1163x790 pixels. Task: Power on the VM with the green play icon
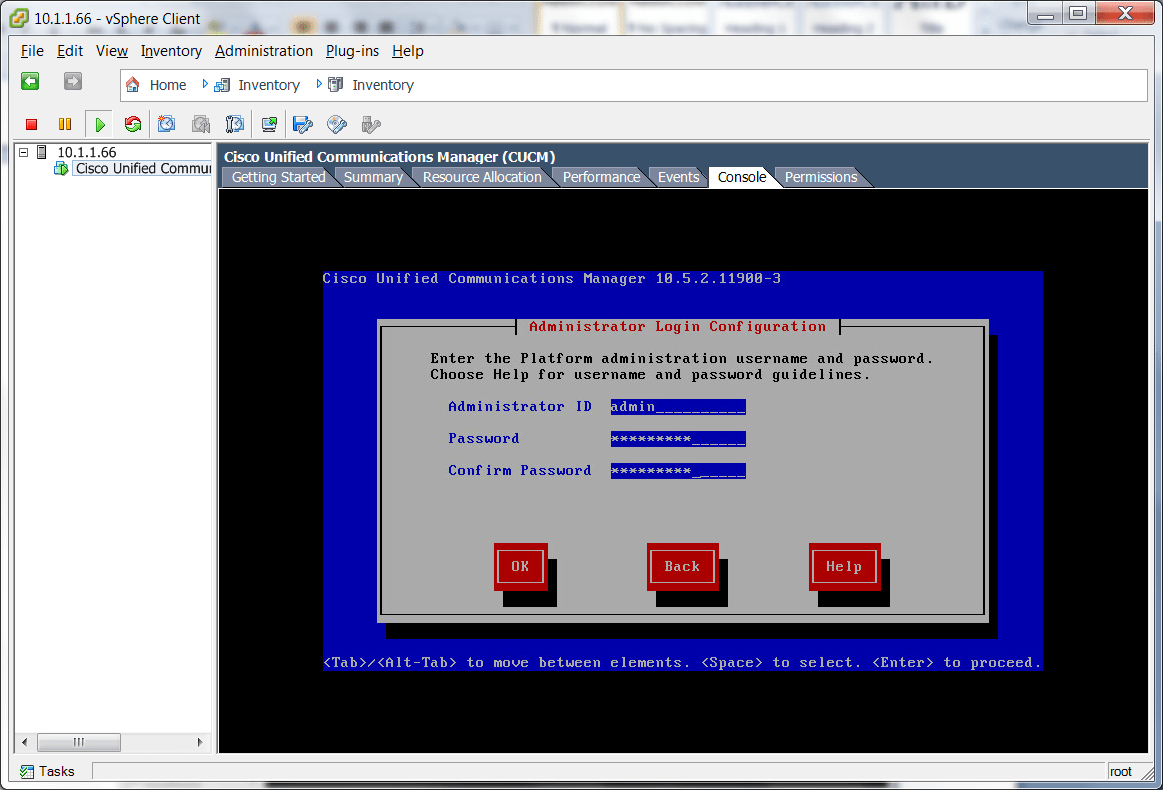coord(99,125)
